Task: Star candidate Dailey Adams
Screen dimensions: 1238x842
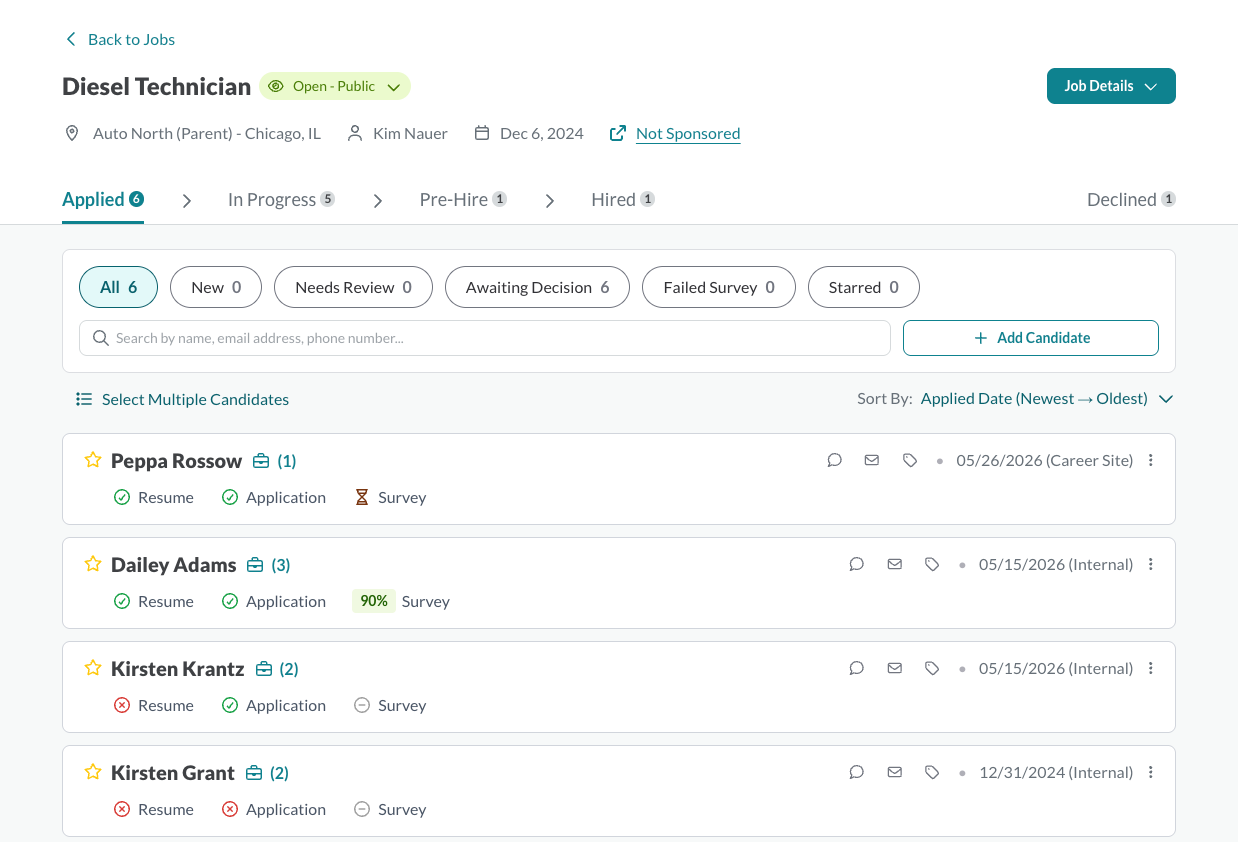Action: click(93, 564)
